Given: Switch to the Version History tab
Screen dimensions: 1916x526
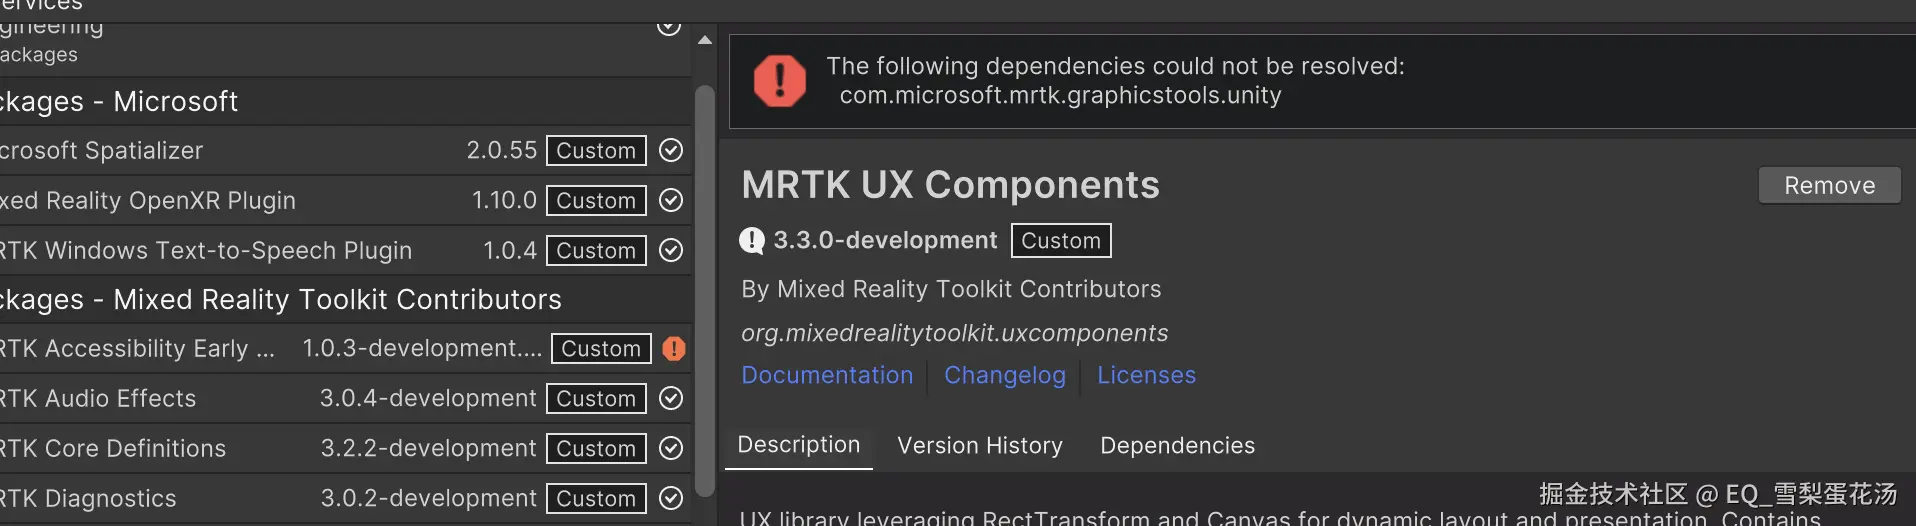Looking at the screenshot, I should pyautogui.click(x=980, y=446).
